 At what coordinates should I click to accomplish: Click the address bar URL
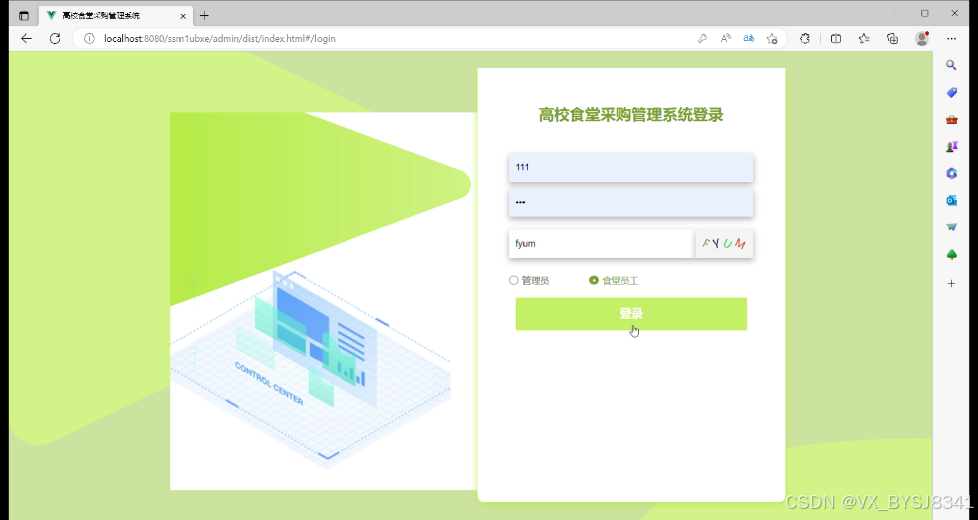coord(220,39)
